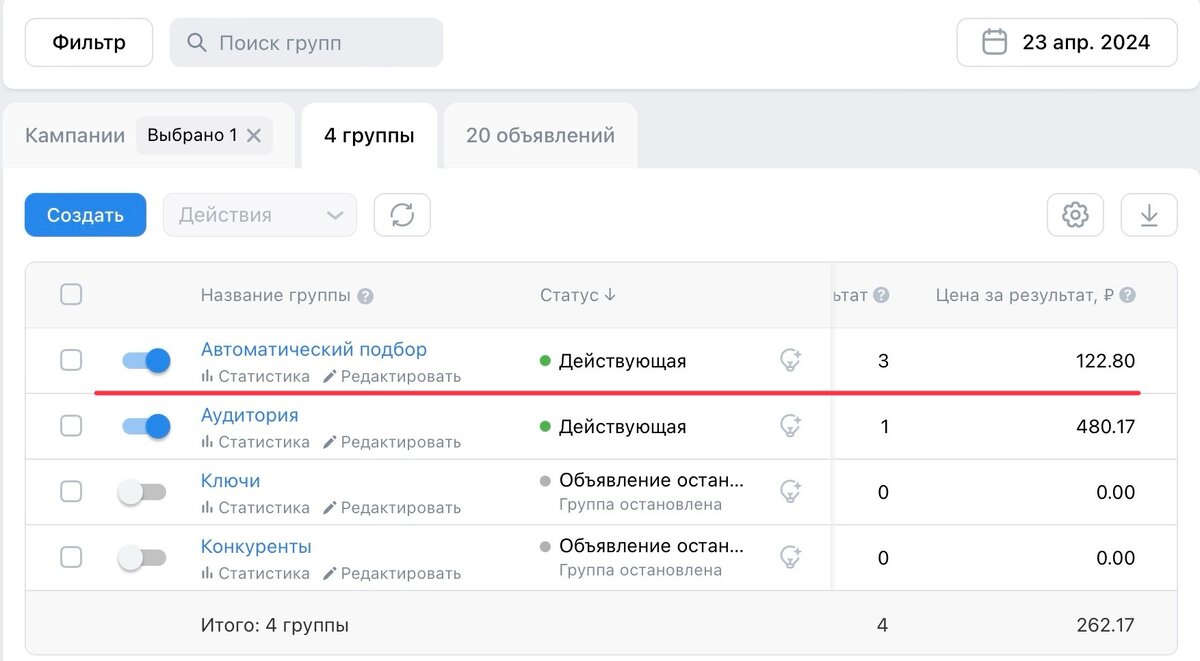This screenshot has width=1200, height=661.
Task: Click lightbulb recommendation icon for Автоматический подбор
Action: (x=791, y=361)
